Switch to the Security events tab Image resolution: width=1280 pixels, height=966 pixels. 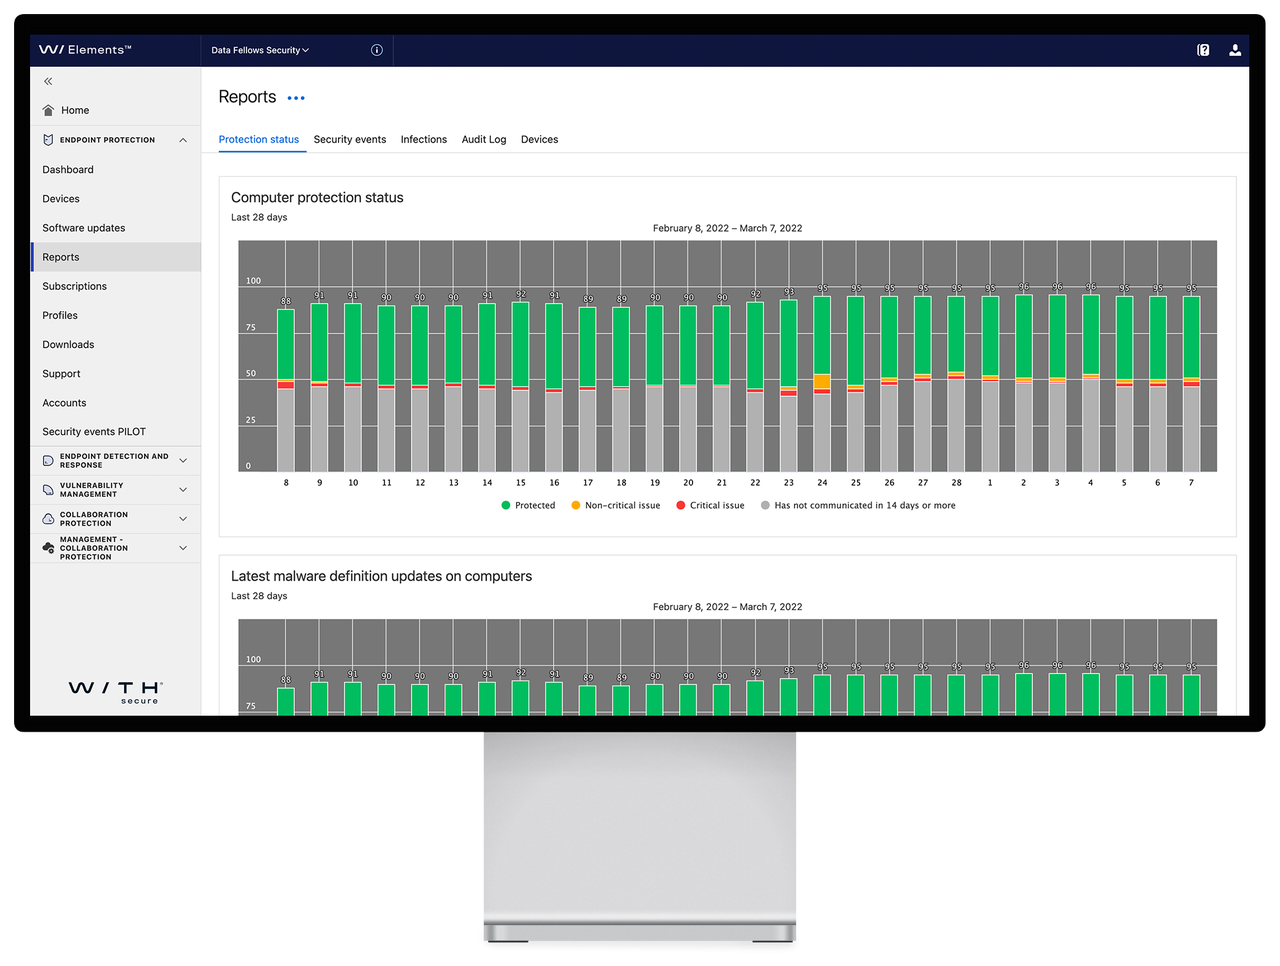(x=349, y=139)
